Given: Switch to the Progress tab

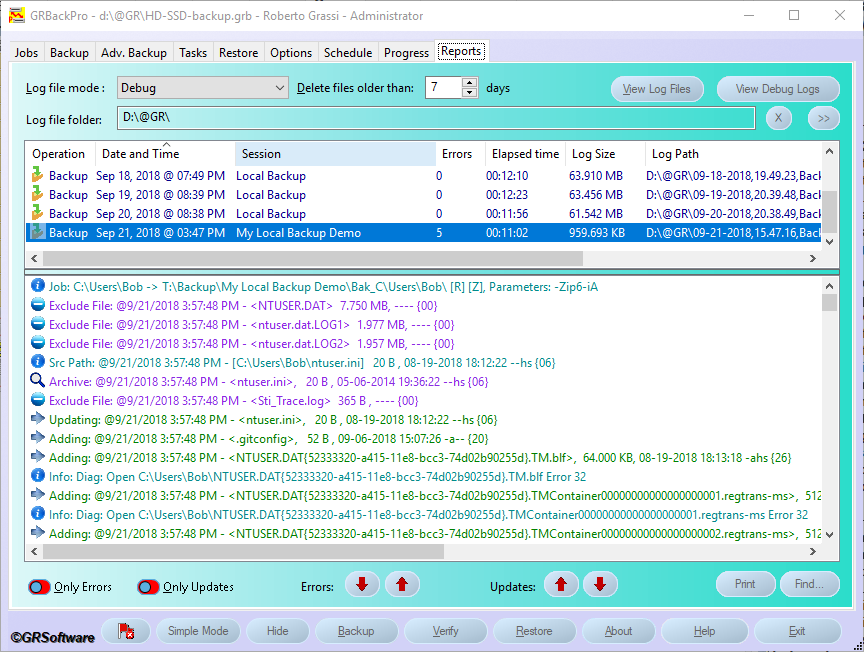Looking at the screenshot, I should click(406, 52).
